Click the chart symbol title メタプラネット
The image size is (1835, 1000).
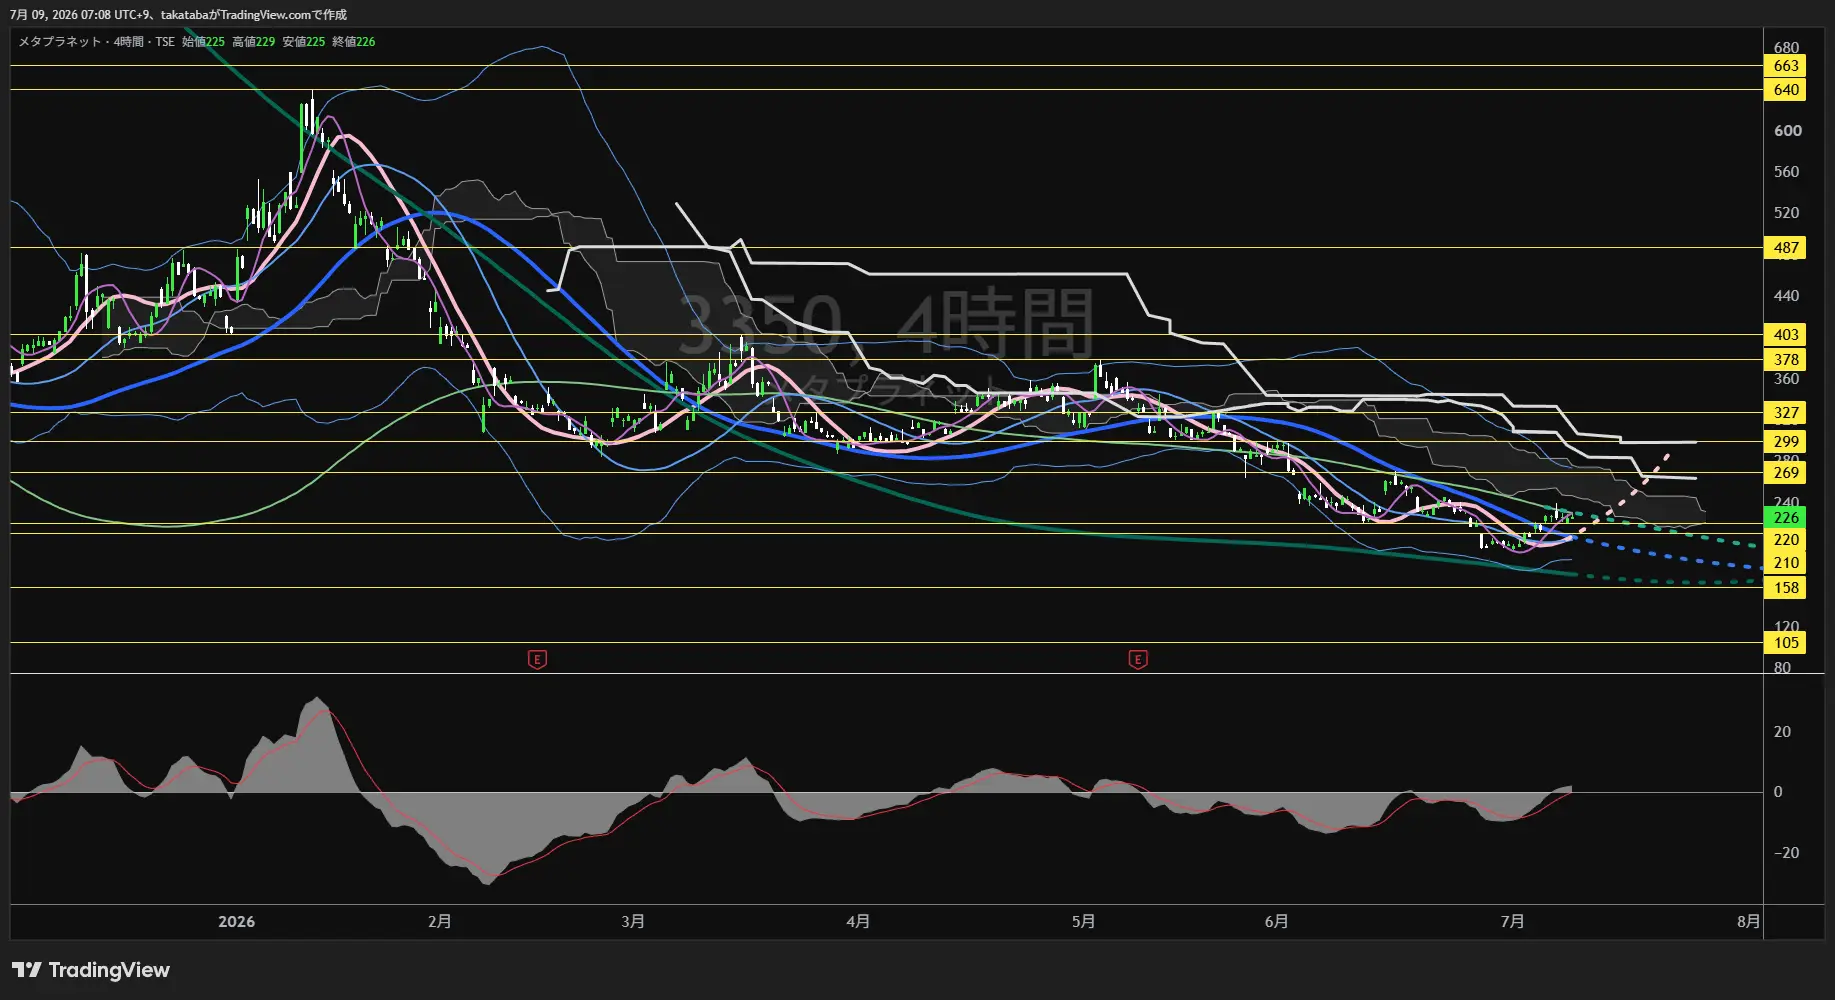point(60,42)
